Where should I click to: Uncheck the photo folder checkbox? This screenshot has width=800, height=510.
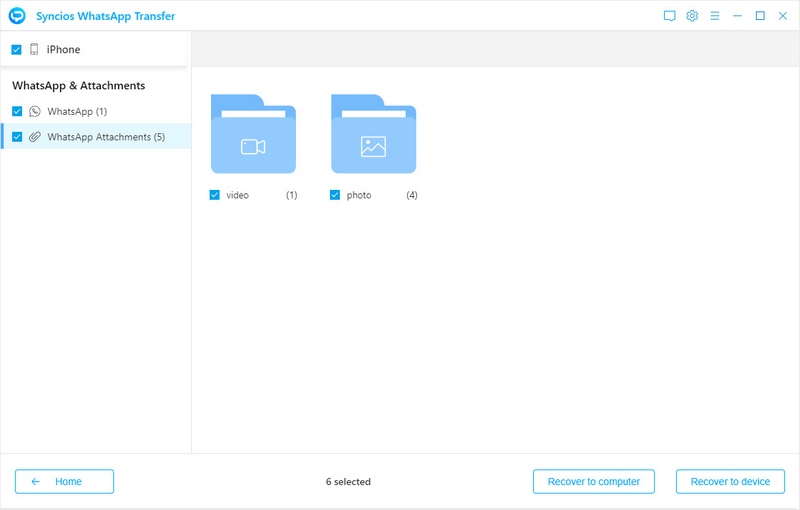(x=335, y=195)
